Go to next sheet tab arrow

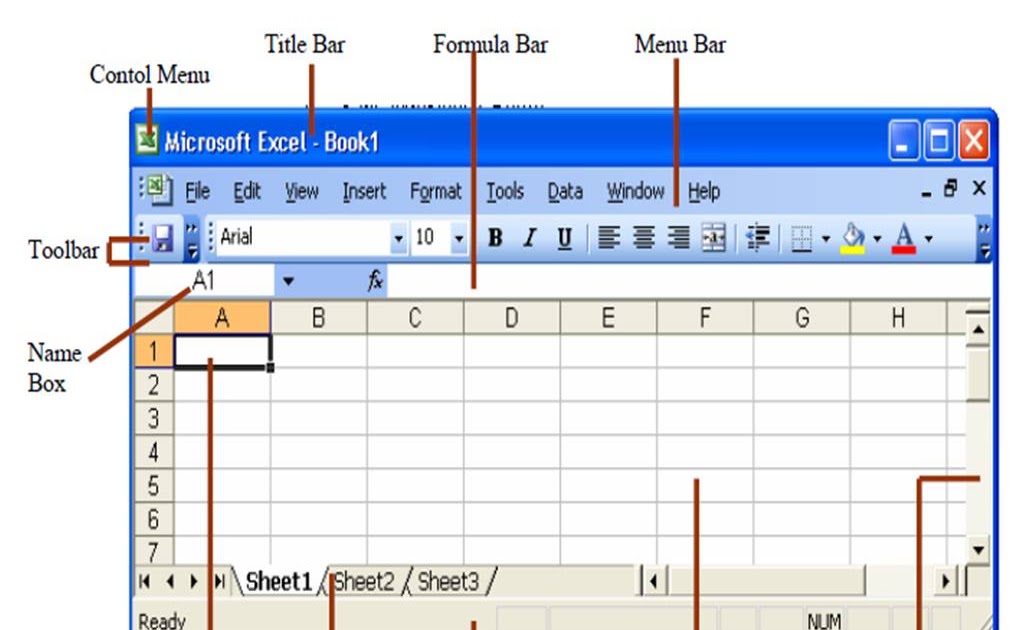click(194, 581)
